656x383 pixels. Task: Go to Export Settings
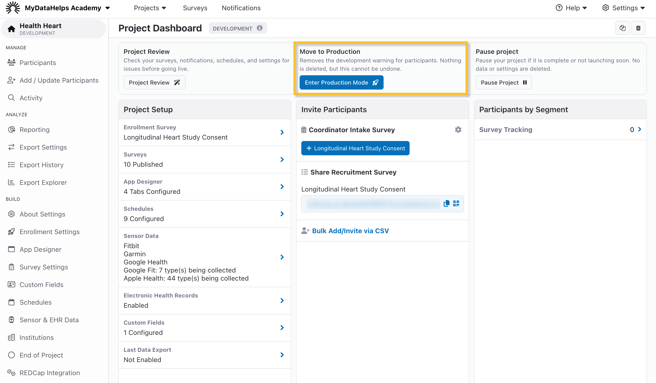click(43, 147)
